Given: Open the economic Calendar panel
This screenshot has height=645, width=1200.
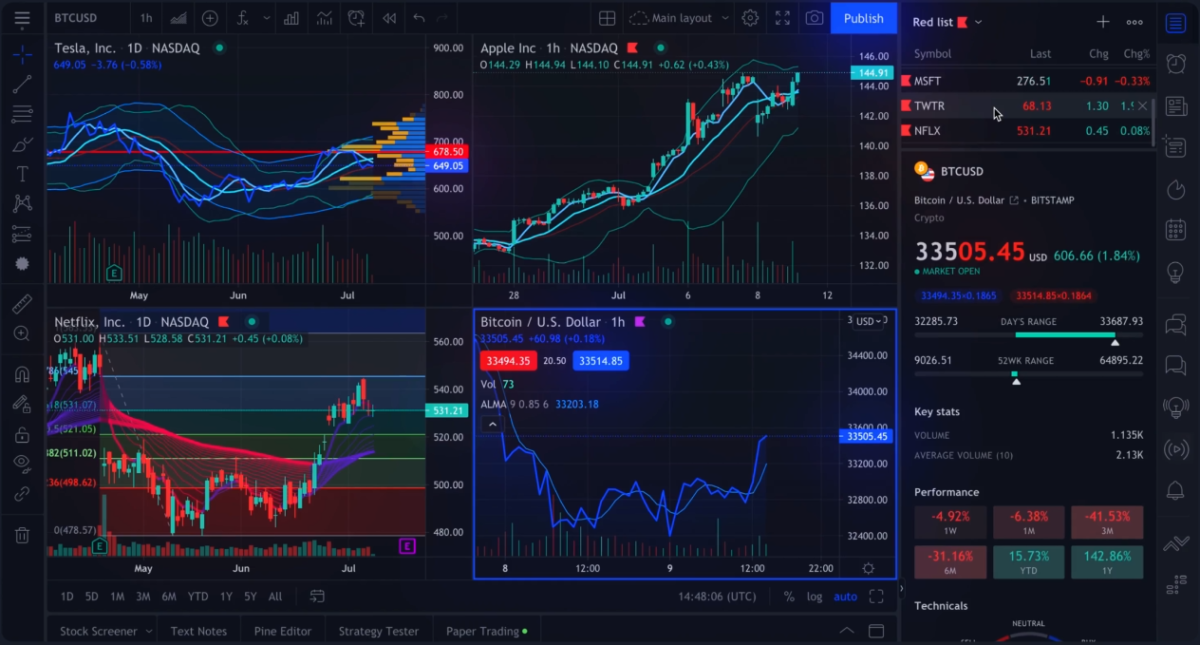Looking at the screenshot, I should [x=1176, y=229].
